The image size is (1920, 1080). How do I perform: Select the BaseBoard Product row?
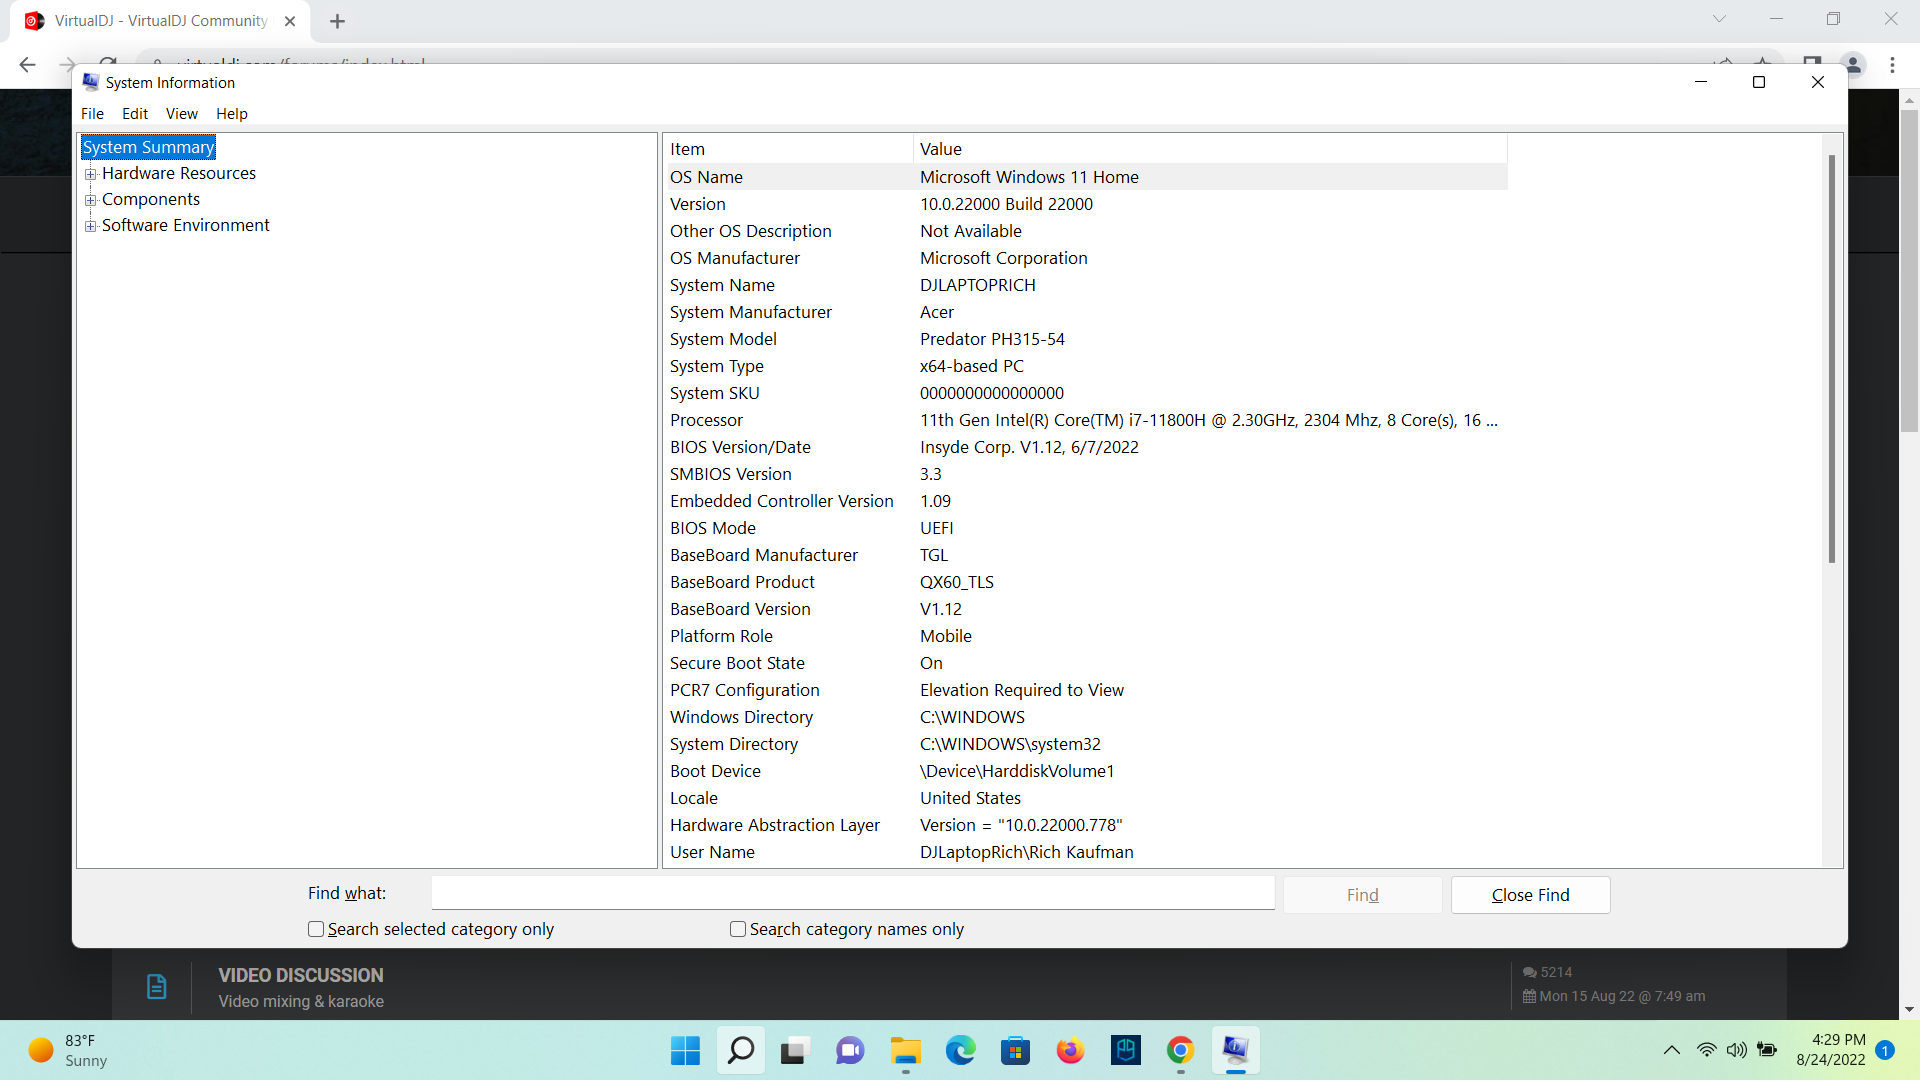coord(1087,582)
